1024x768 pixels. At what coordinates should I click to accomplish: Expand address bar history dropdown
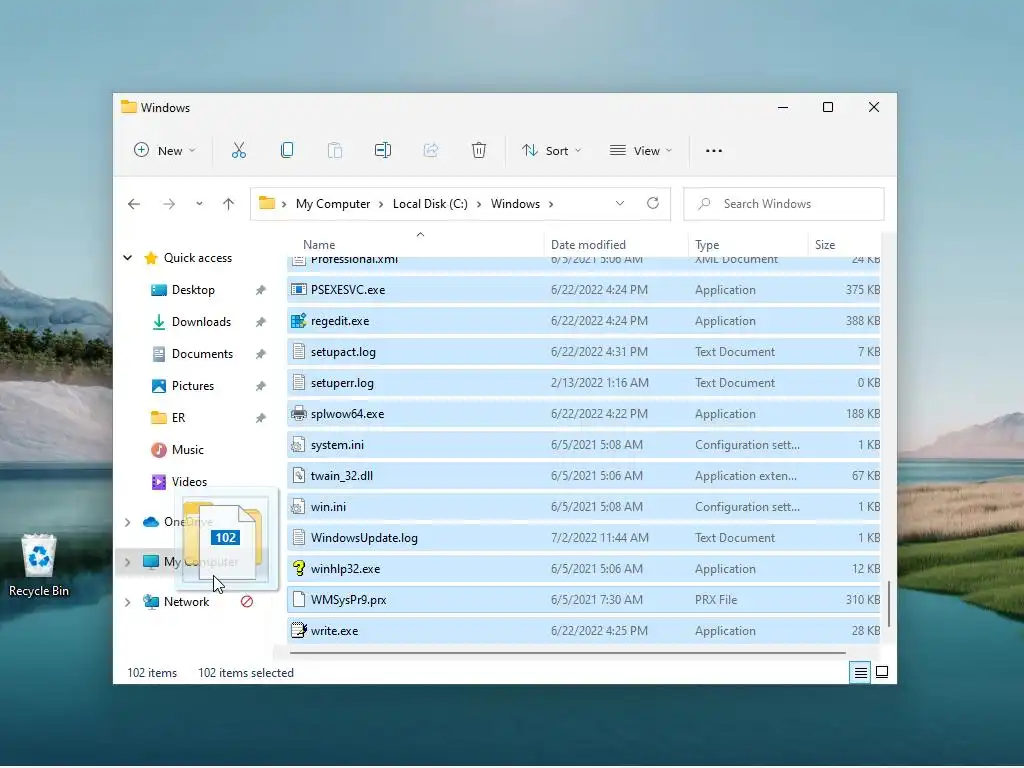[x=620, y=203]
